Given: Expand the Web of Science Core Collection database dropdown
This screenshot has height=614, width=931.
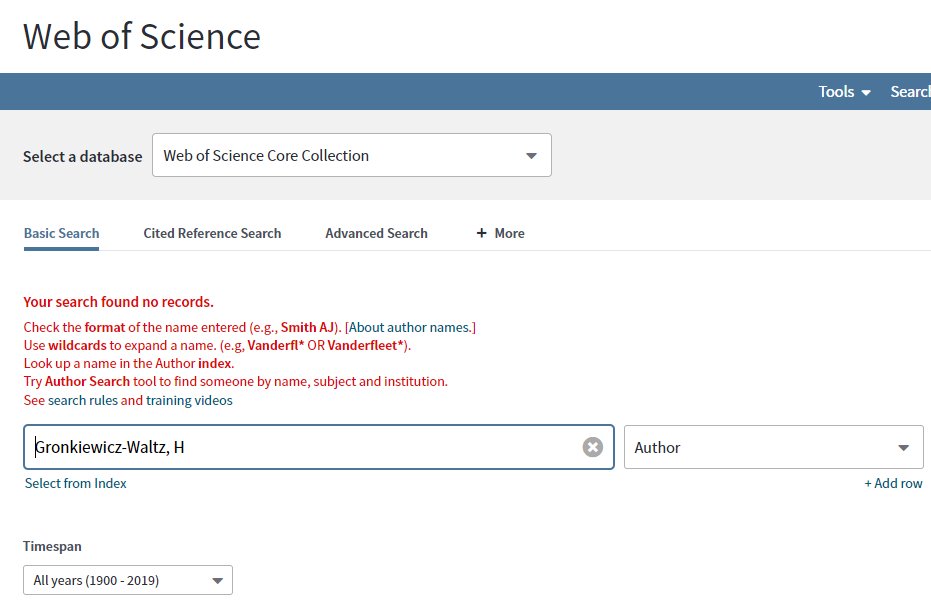Looking at the screenshot, I should (x=352, y=155).
